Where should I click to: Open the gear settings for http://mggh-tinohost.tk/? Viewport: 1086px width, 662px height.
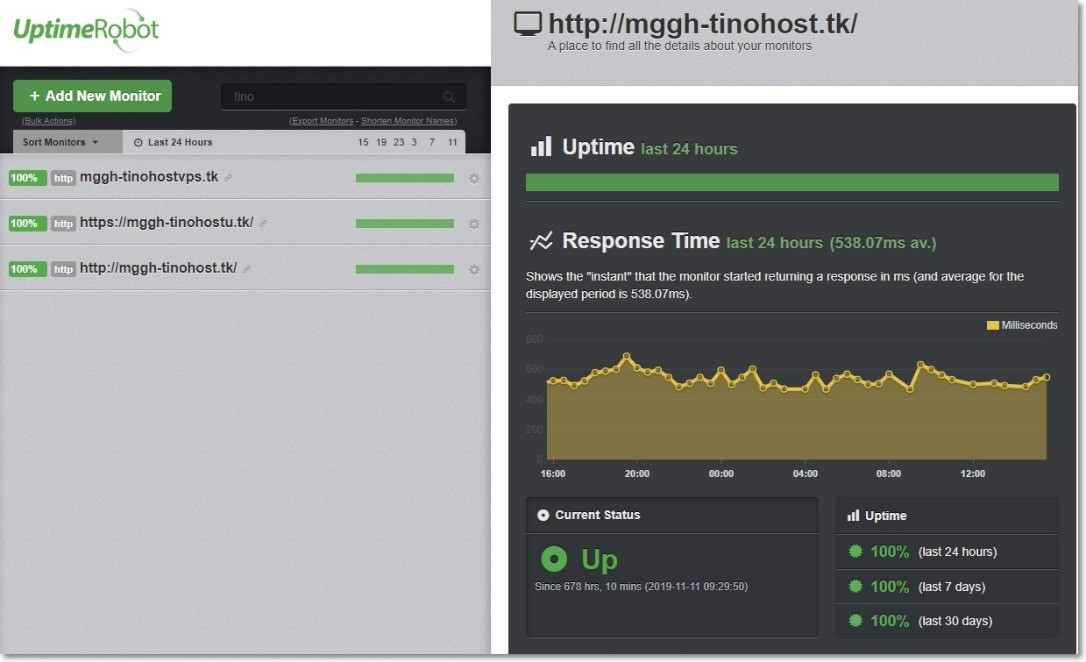pyautogui.click(x=474, y=270)
